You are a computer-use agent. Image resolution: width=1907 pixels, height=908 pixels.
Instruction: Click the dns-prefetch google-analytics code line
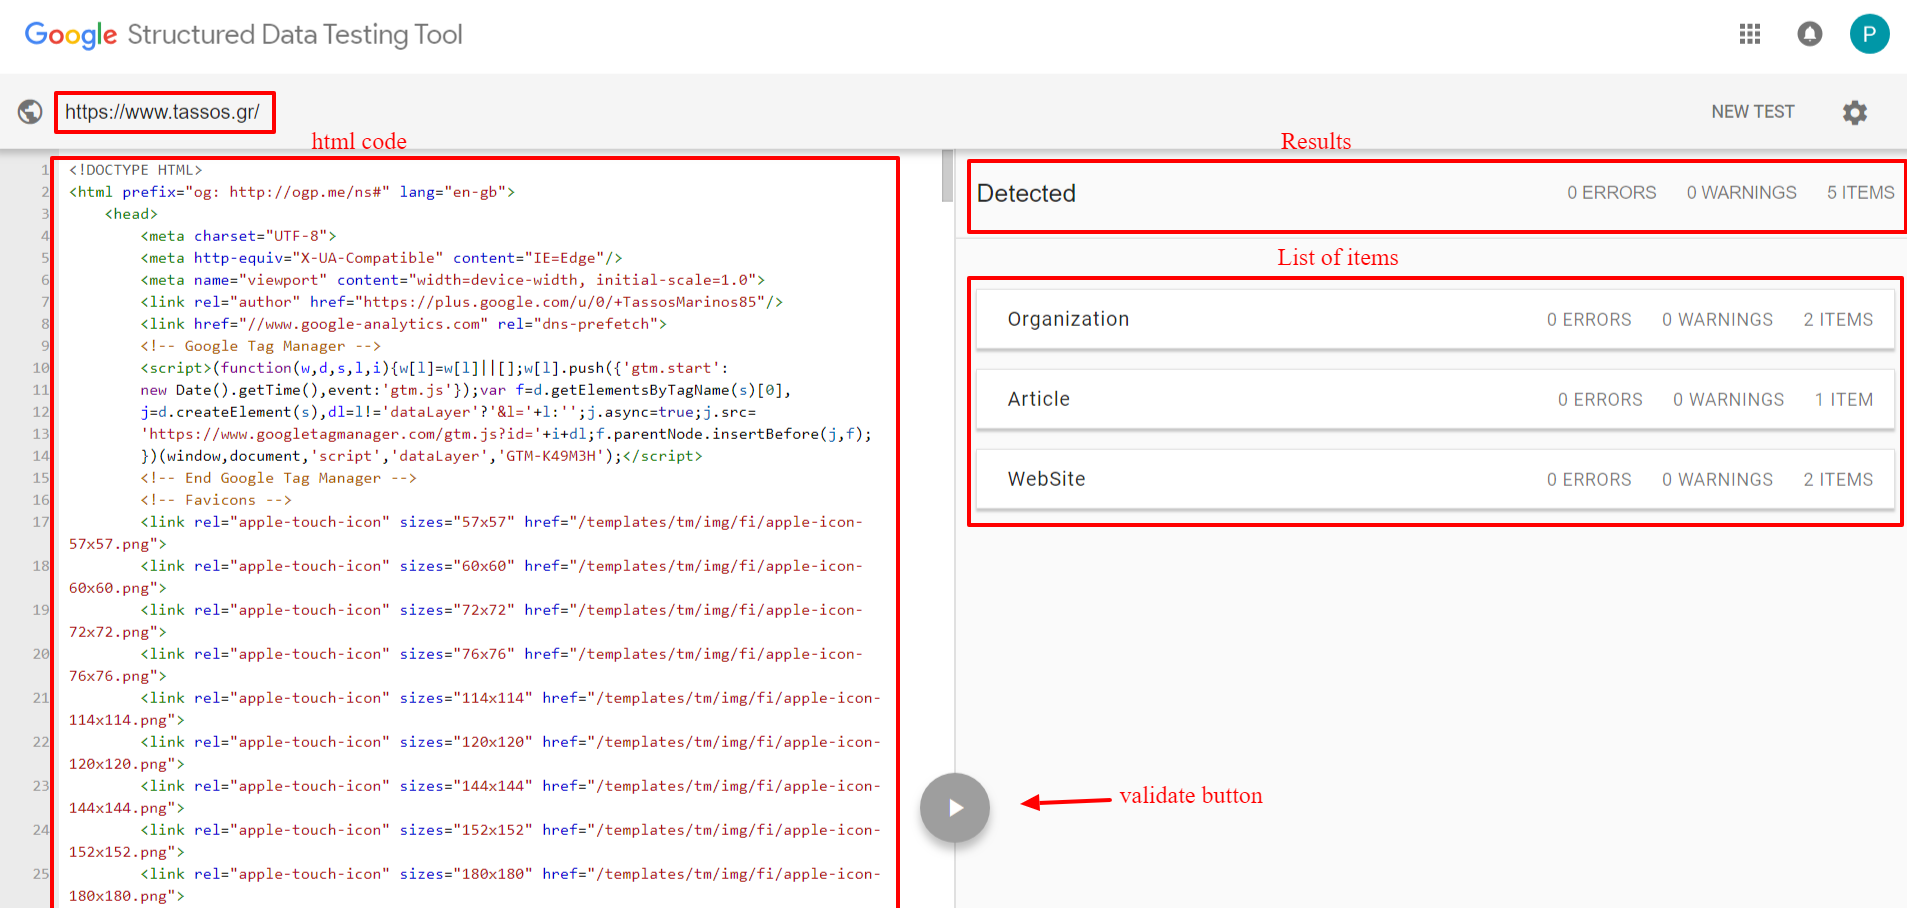[x=404, y=324]
